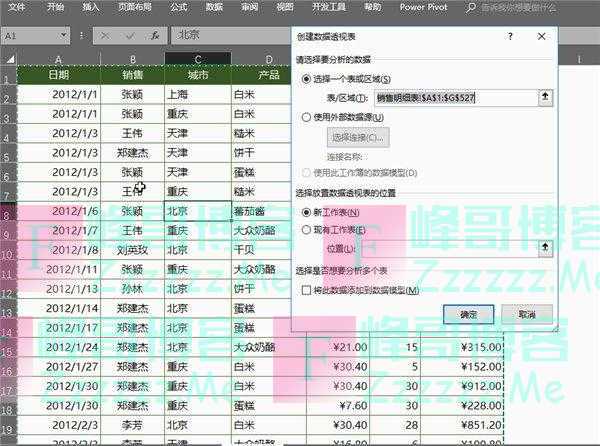Open the Power Pivot tab
The image size is (600, 446).
423,6
